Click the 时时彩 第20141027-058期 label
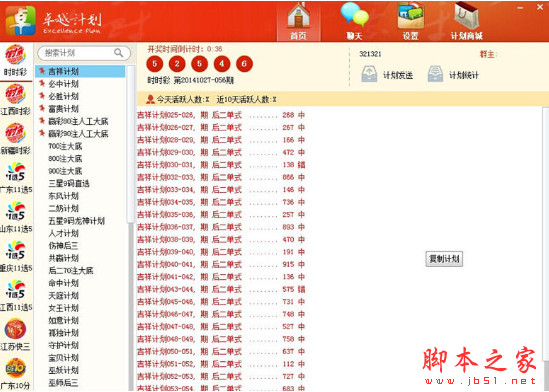This screenshot has width=549, height=392. [190, 81]
